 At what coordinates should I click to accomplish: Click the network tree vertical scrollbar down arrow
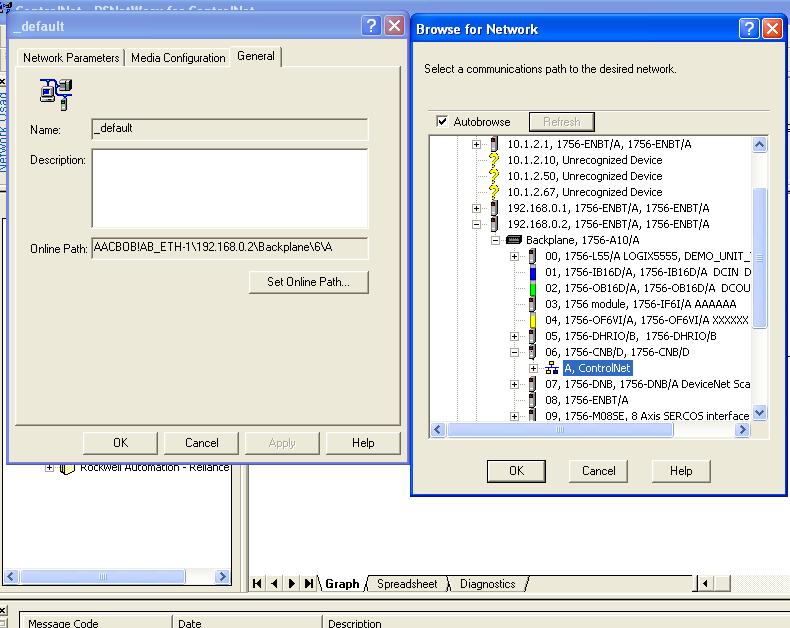coord(759,413)
